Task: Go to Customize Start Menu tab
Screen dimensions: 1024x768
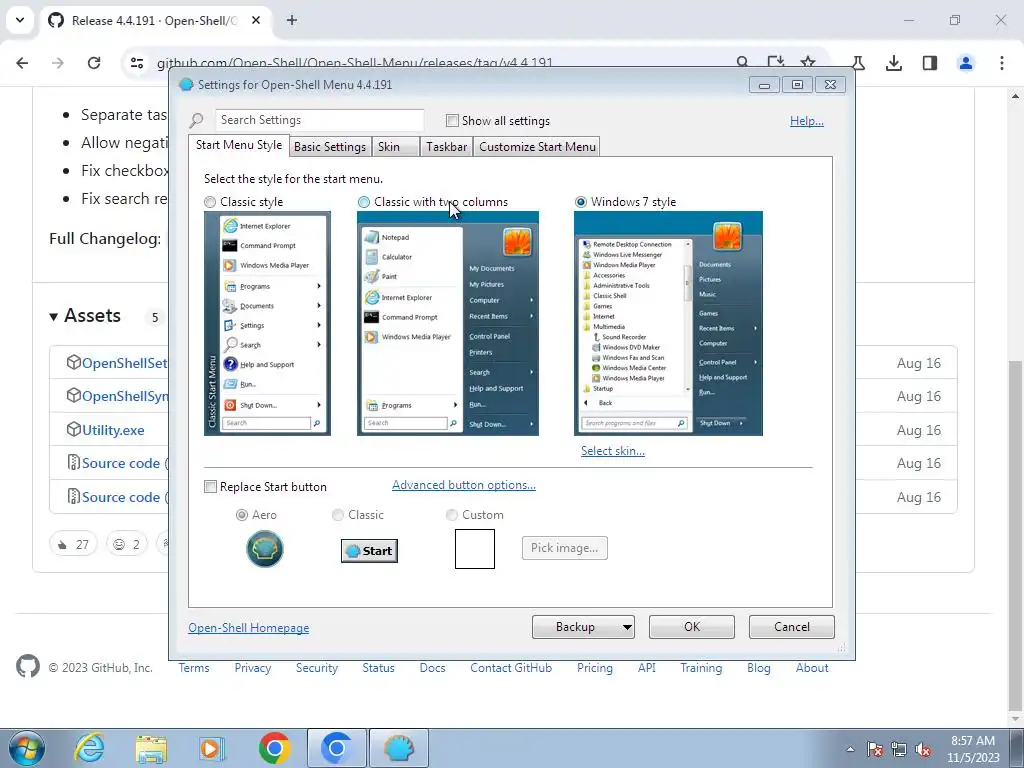Action: click(537, 147)
